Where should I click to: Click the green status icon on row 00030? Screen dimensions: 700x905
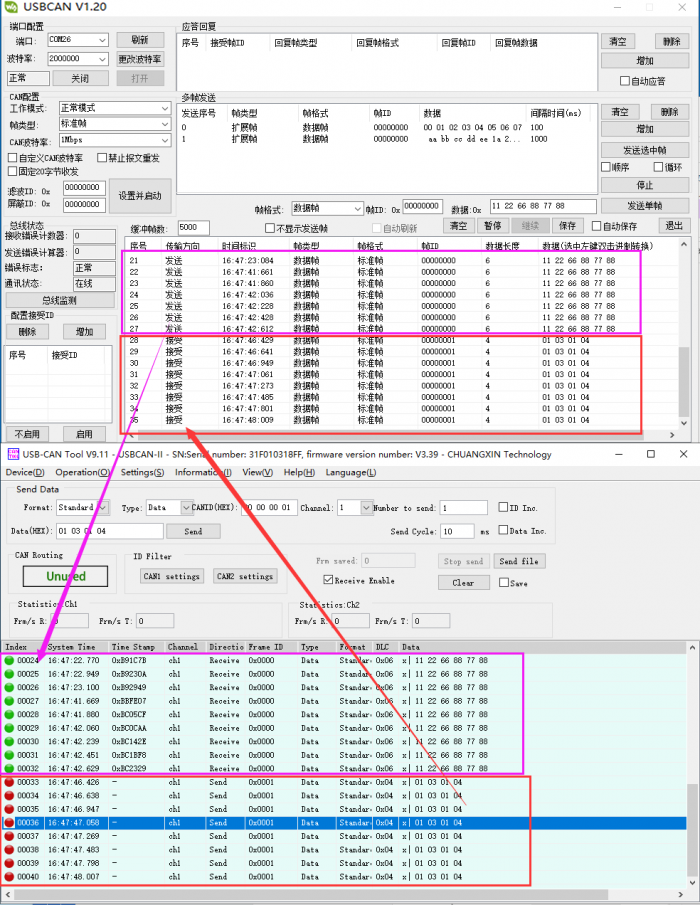(x=9, y=742)
